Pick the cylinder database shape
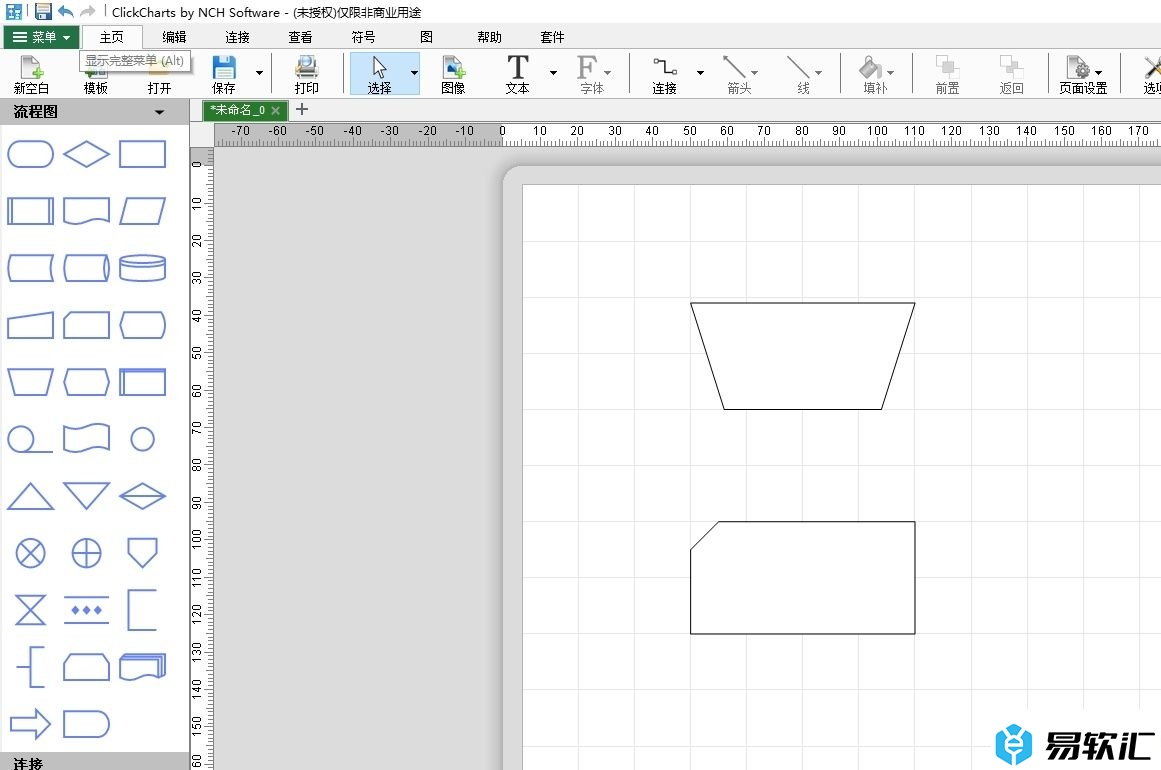The width and height of the screenshot is (1161, 770). pyautogui.click(x=142, y=268)
